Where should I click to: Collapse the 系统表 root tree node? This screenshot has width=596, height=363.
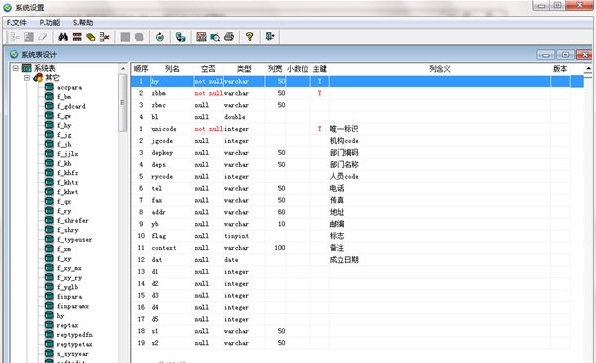pos(16,68)
